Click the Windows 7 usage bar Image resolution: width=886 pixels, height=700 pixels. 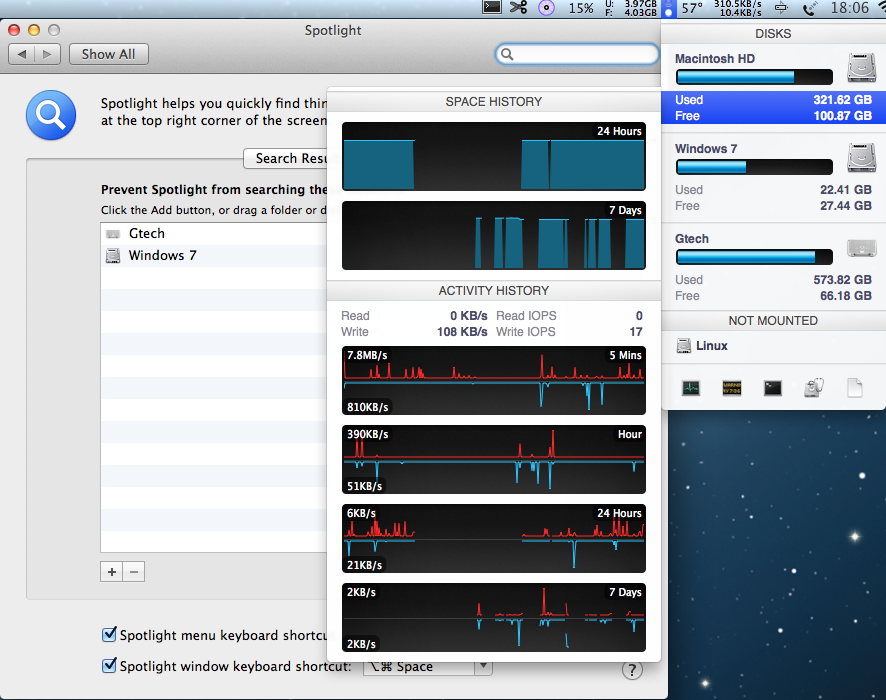pos(754,167)
